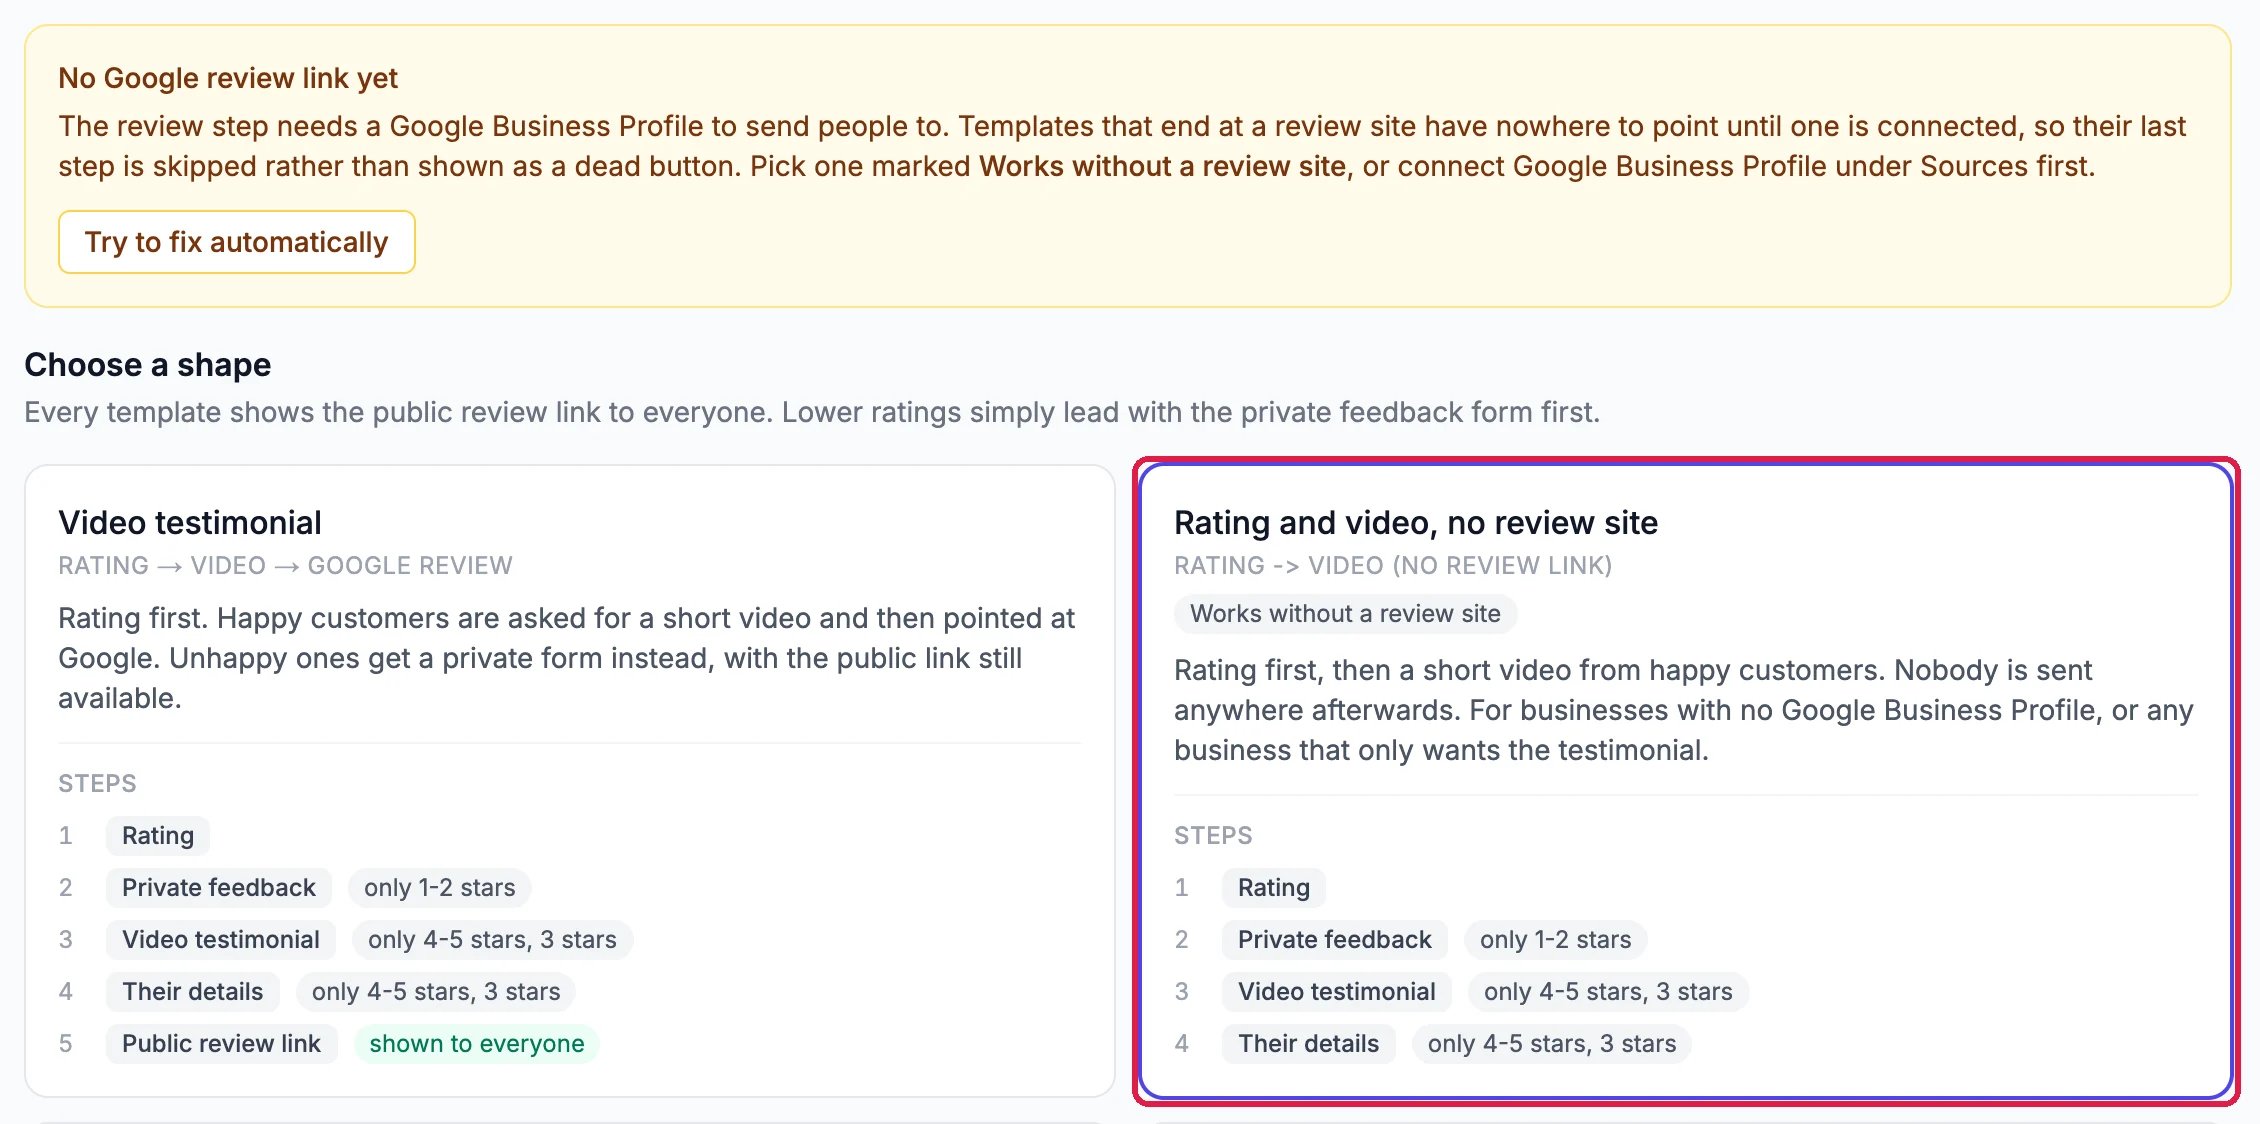Click the sentence starting Every template shows

812,412
